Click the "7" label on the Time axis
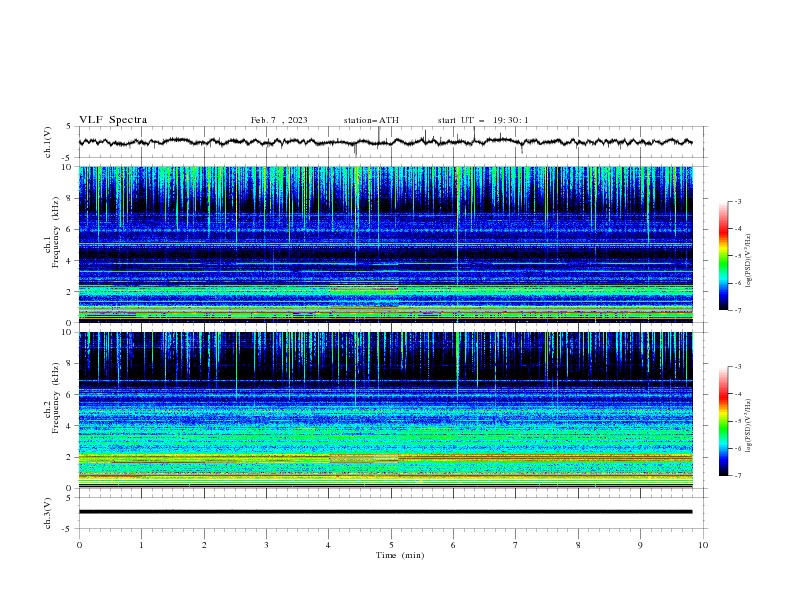 click(516, 545)
